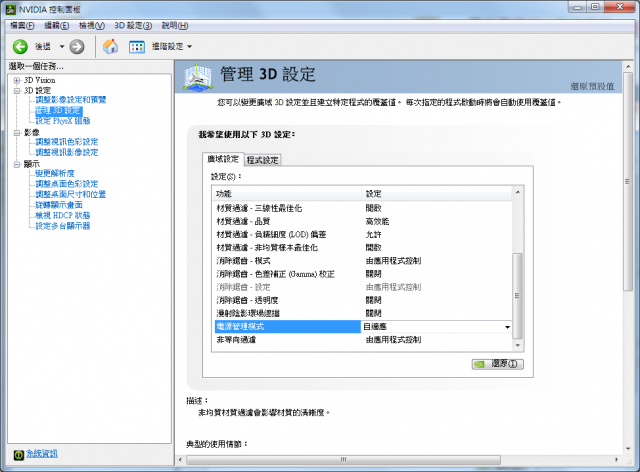Collapse the 3D 設定 tree node
Image resolution: width=640 pixels, height=472 pixels.
pyautogui.click(x=17, y=91)
